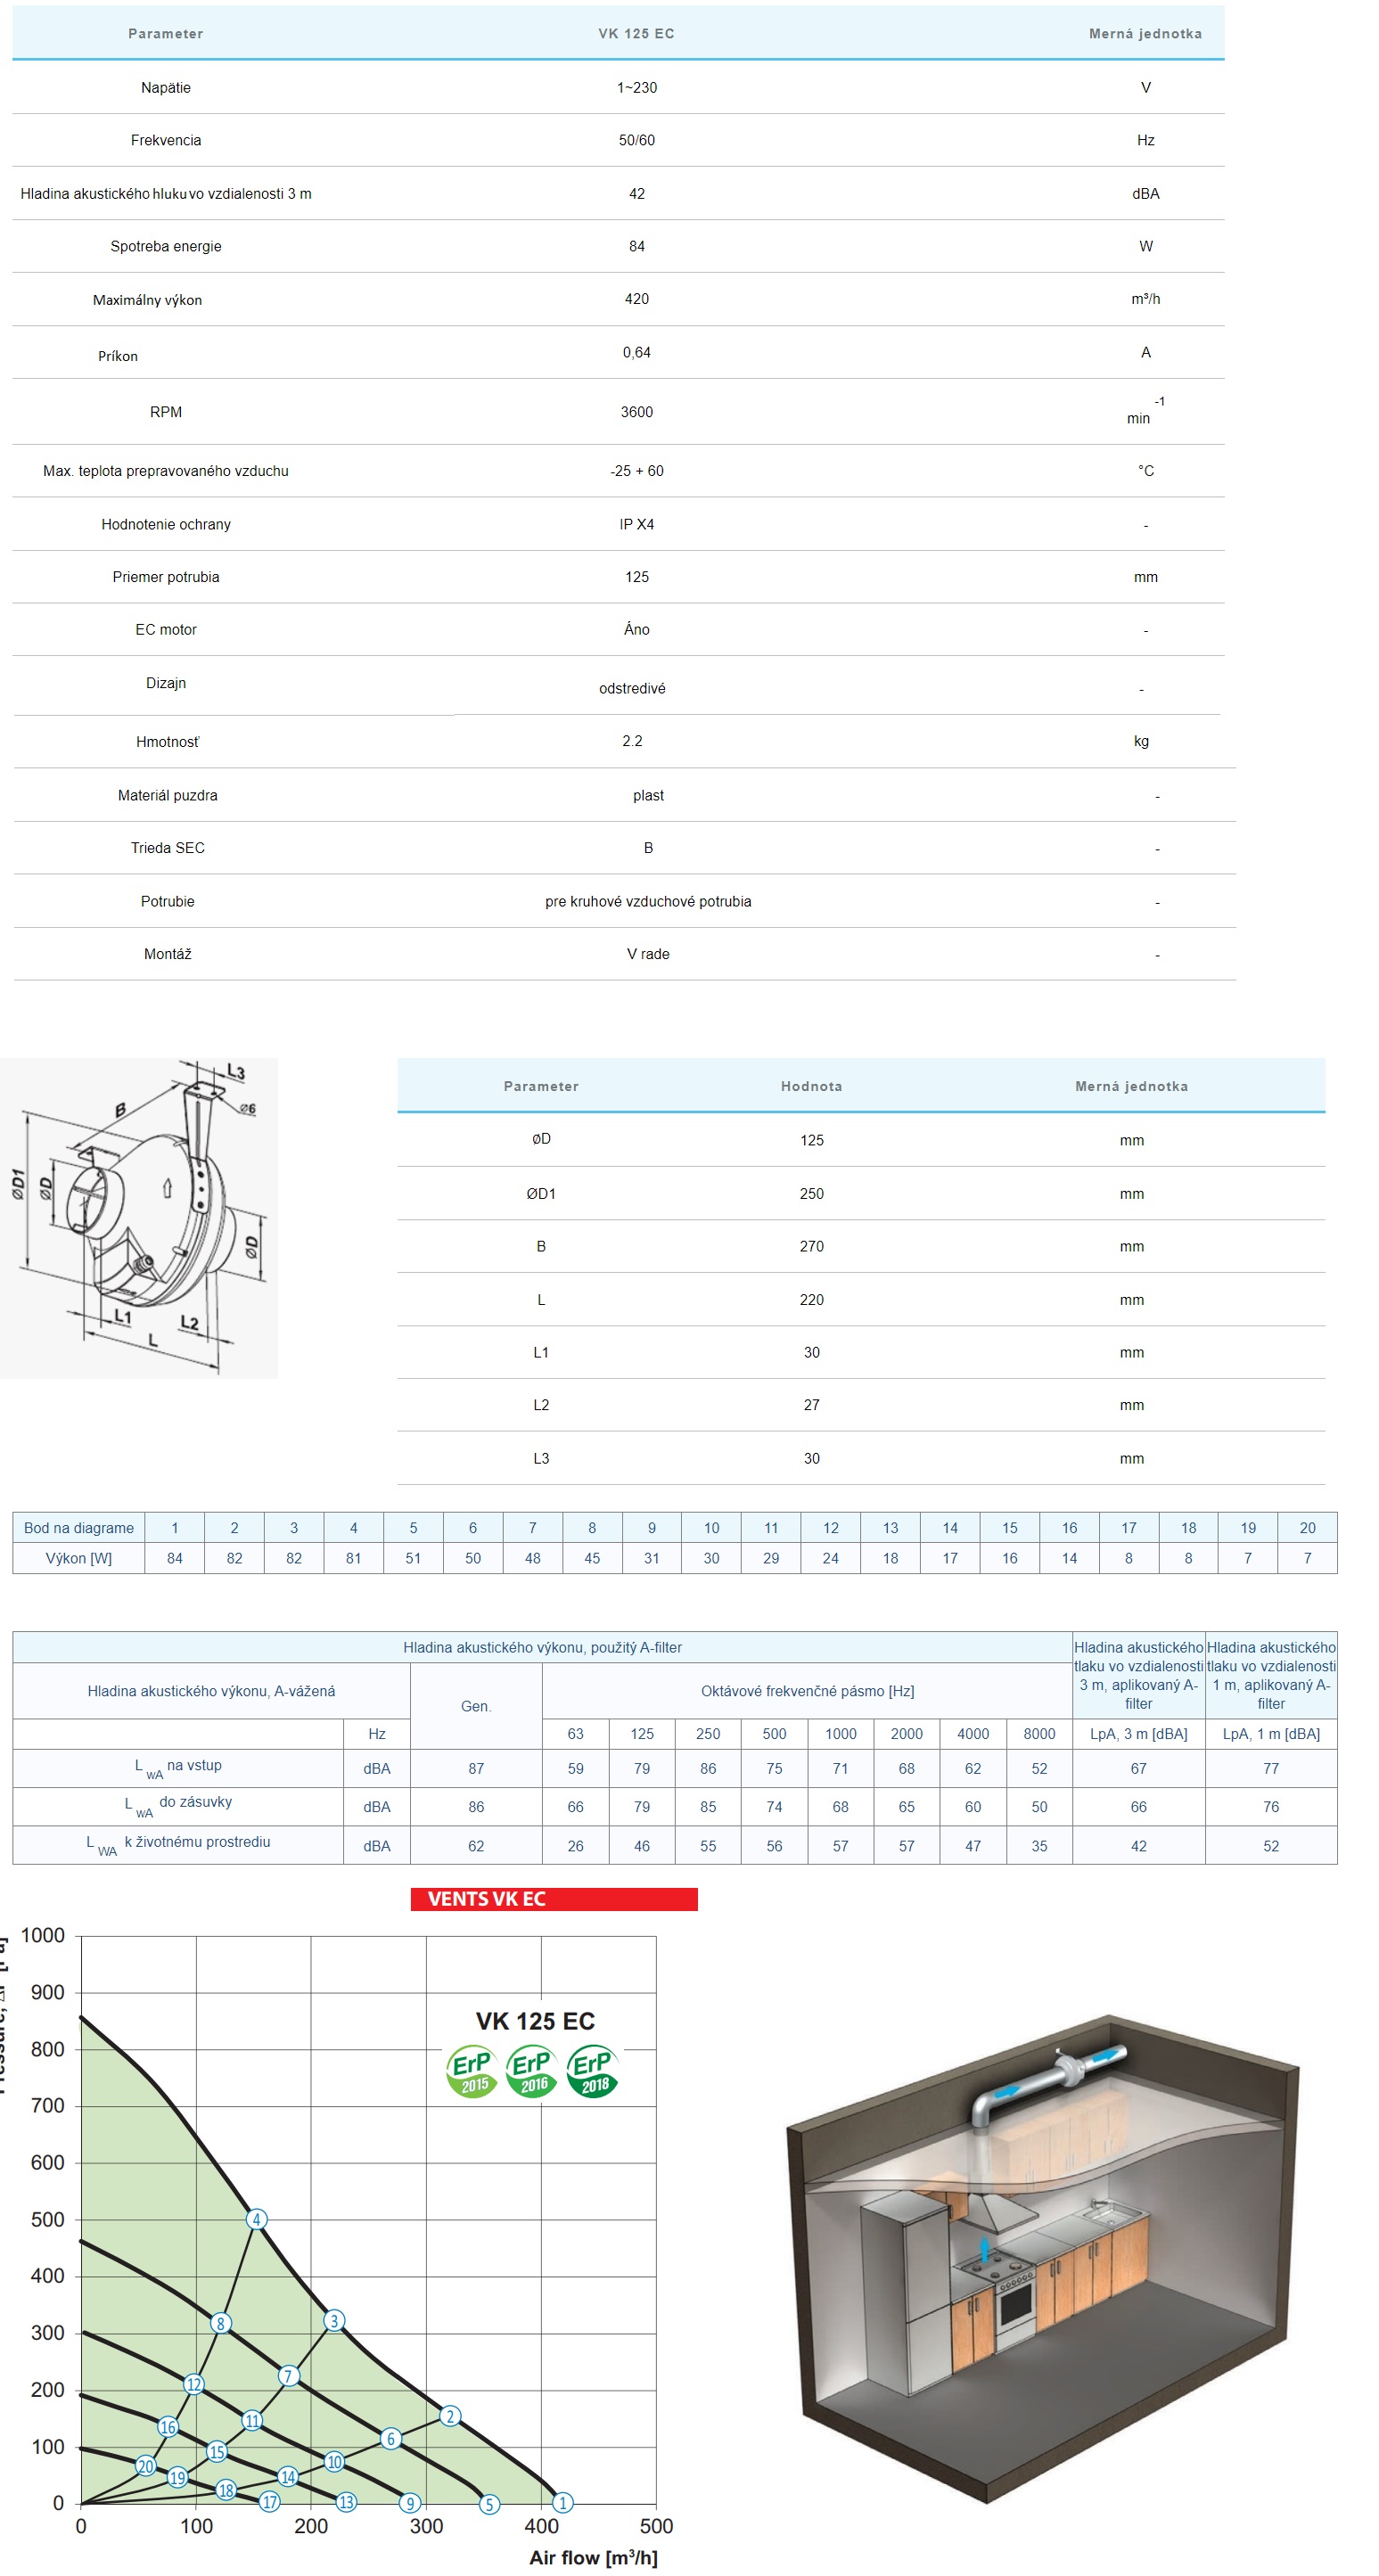Click the "LpA, 3 m [dBA]" header
This screenshot has width=1379, height=2576.
[x=1138, y=1734]
